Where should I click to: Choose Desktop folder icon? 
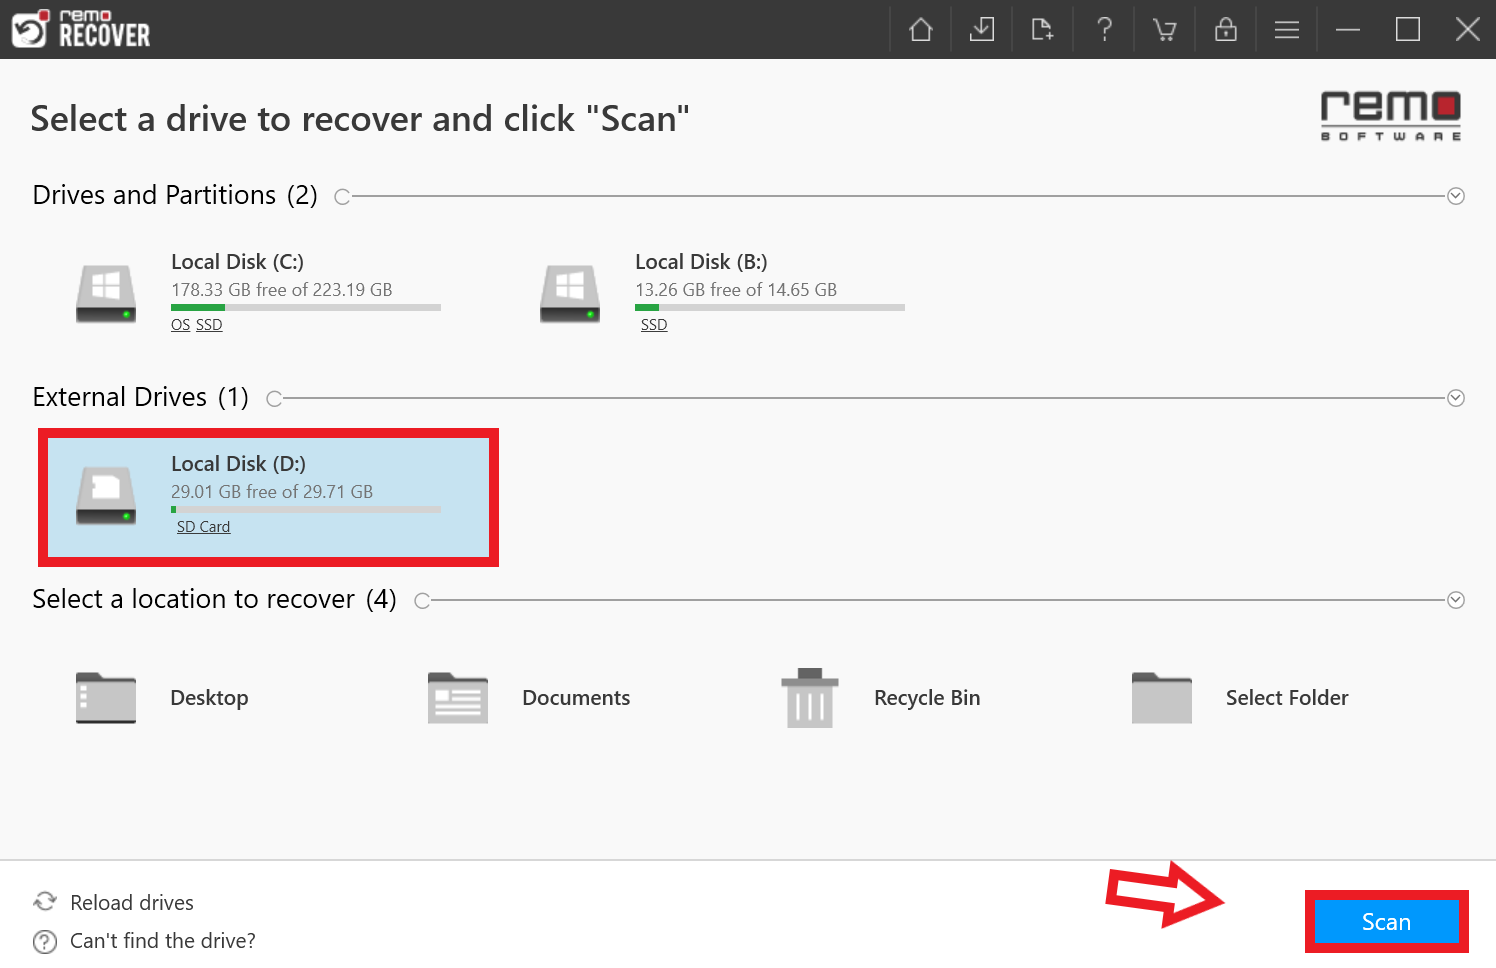point(106,697)
